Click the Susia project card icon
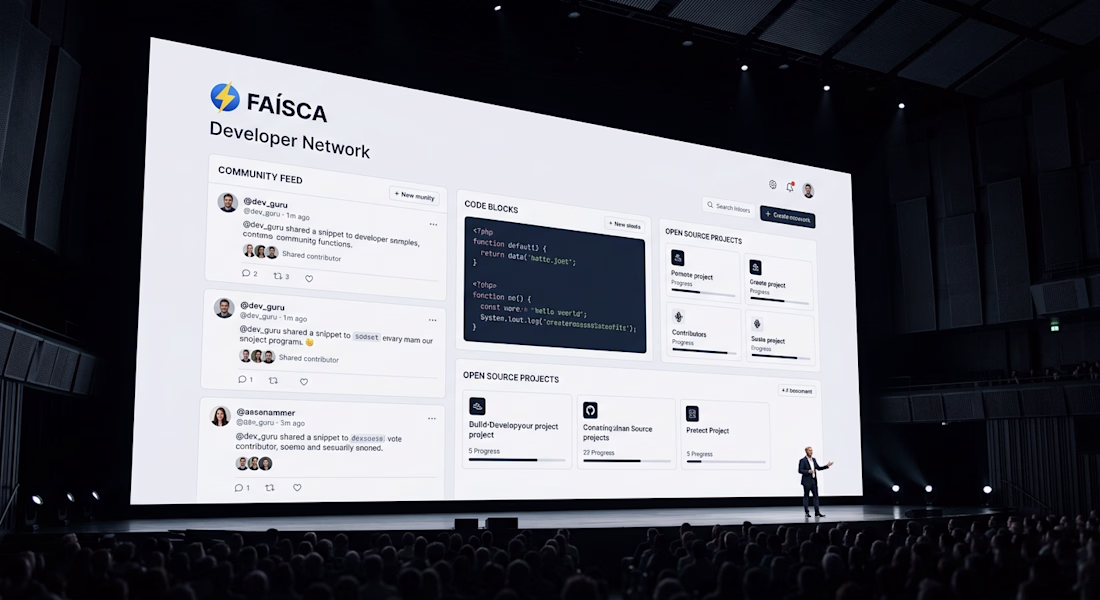The width and height of the screenshot is (1100, 600). [x=757, y=324]
